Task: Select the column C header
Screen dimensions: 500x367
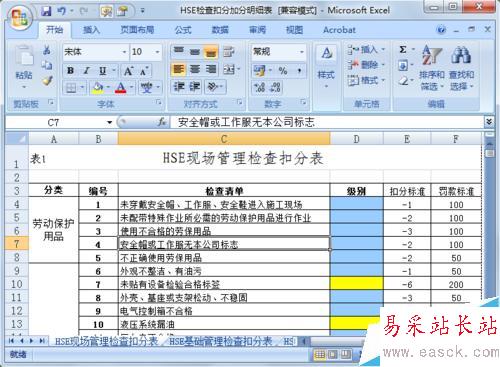Action: coord(224,139)
